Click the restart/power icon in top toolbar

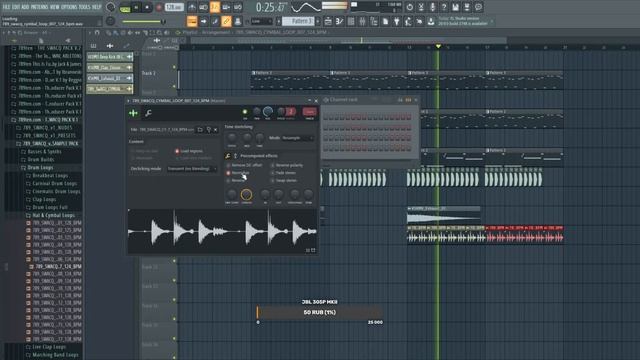click(409, 7)
